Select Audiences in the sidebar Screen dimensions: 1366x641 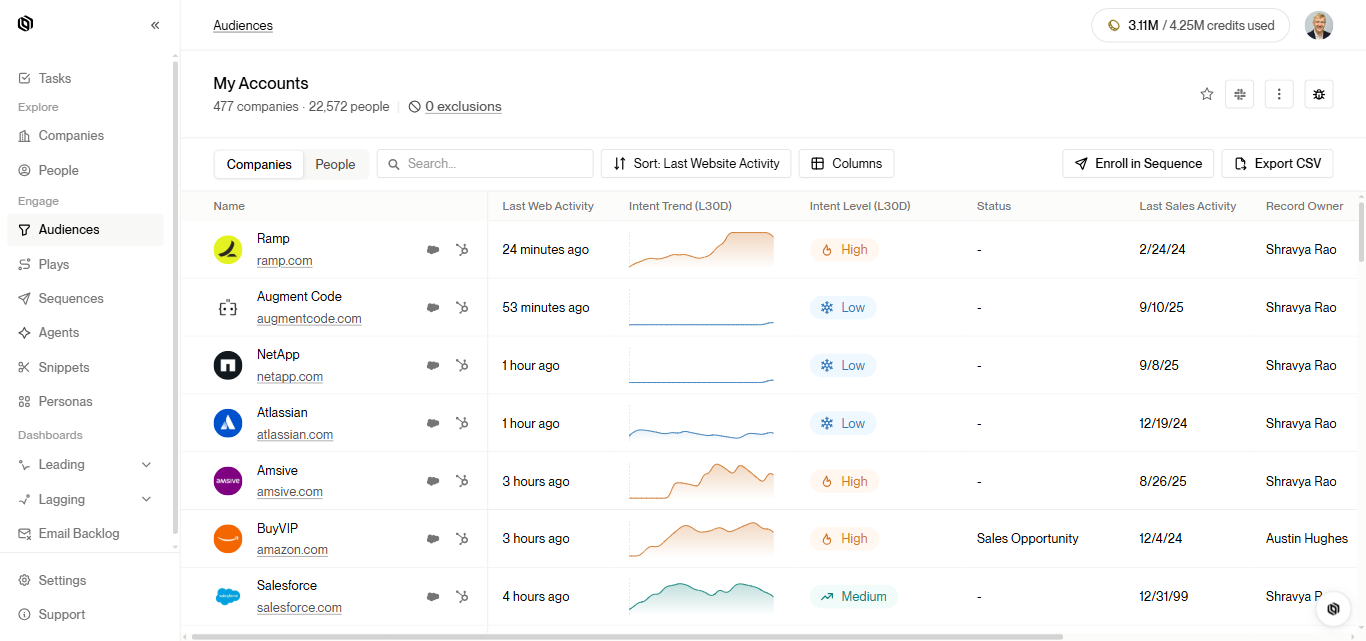[x=85, y=229]
